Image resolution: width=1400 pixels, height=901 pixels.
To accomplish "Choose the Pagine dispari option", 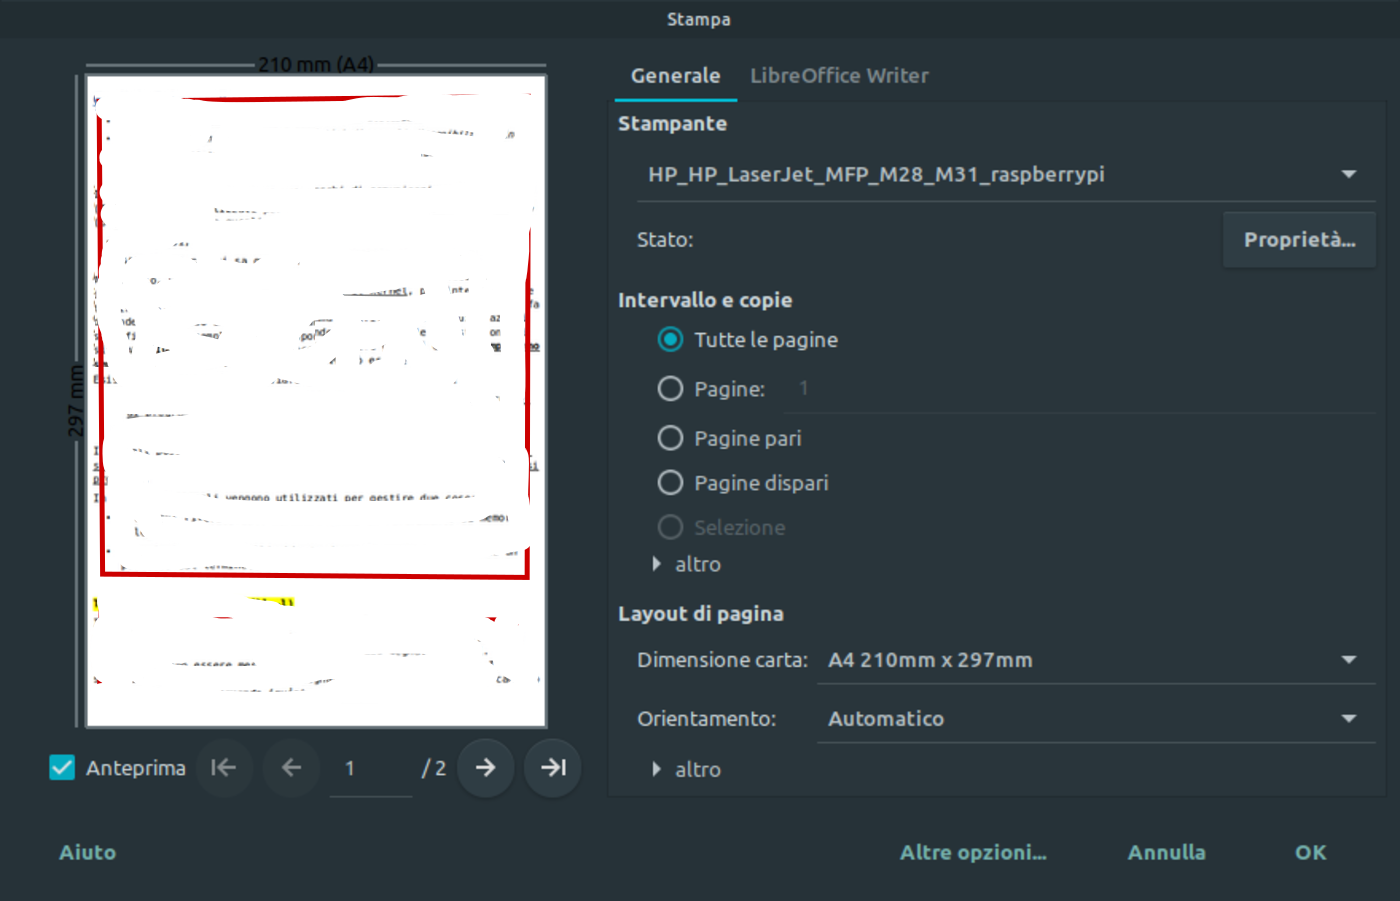I will coord(670,483).
